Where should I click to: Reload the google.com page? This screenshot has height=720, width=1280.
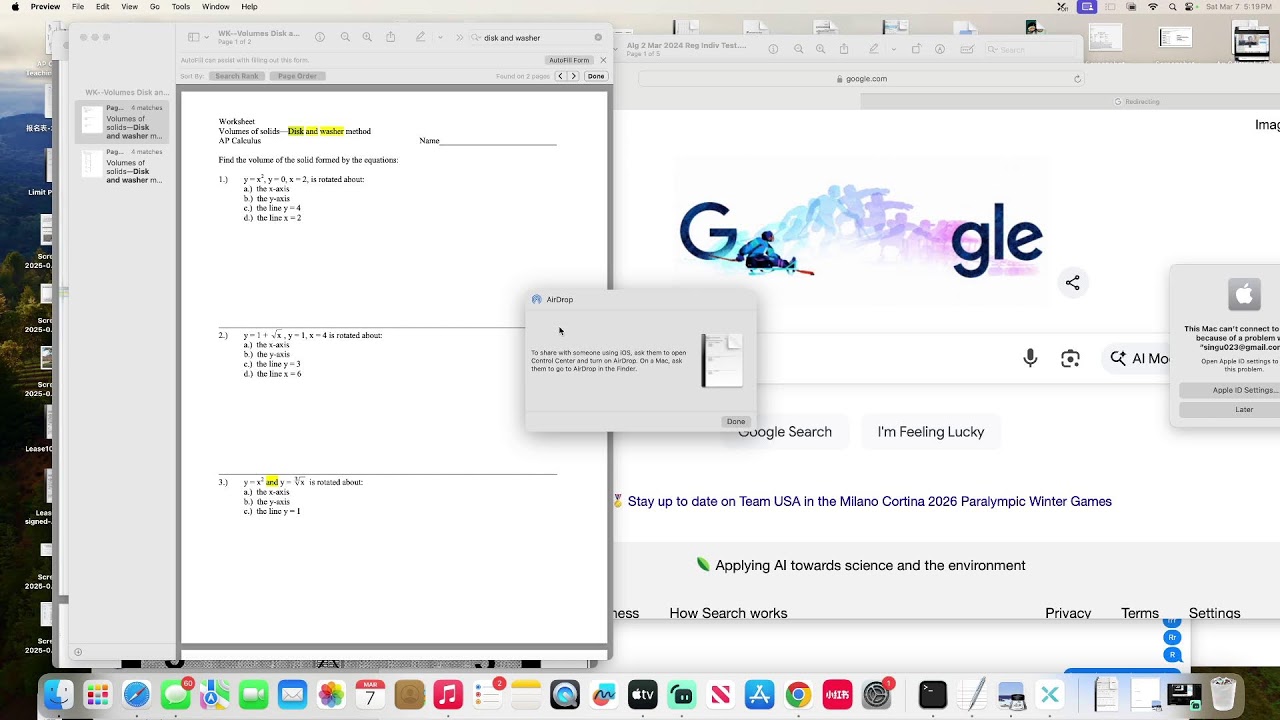pos(1077,79)
